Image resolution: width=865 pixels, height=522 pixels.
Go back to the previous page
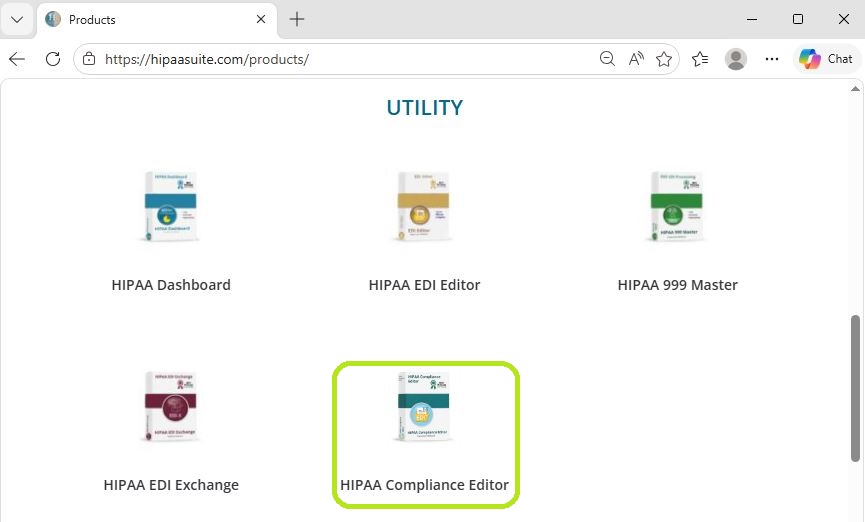click(17, 59)
